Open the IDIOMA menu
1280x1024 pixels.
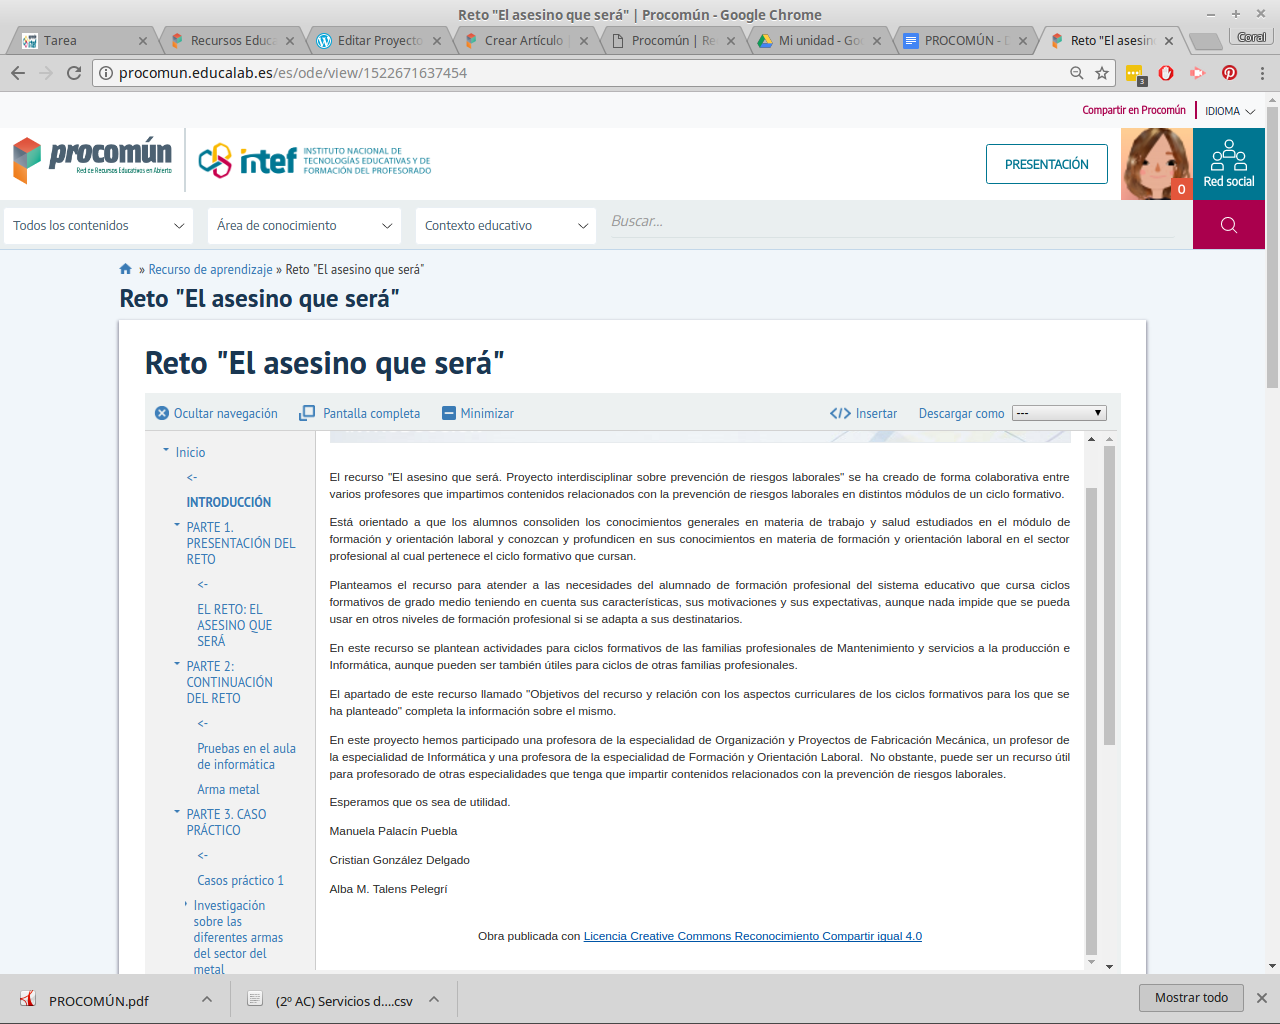click(x=1228, y=110)
